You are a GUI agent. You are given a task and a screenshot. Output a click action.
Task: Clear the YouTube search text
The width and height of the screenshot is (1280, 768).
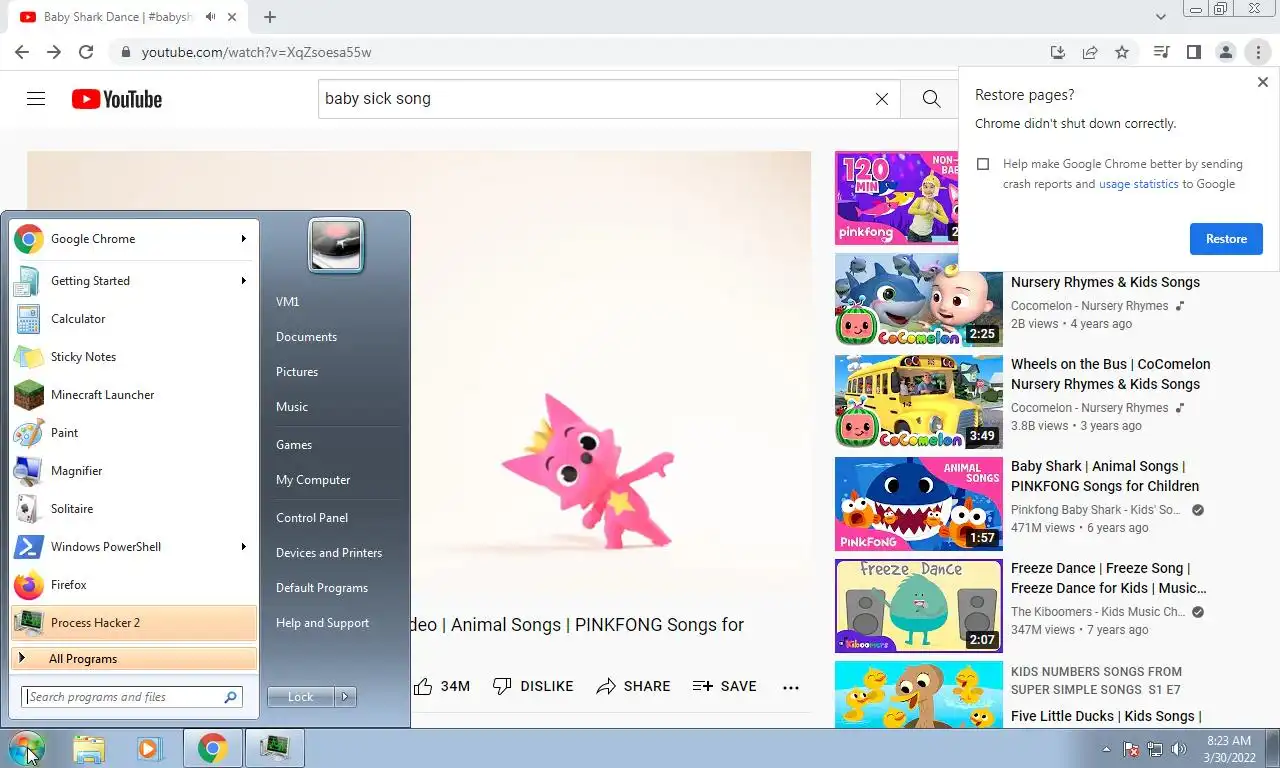[882, 99]
